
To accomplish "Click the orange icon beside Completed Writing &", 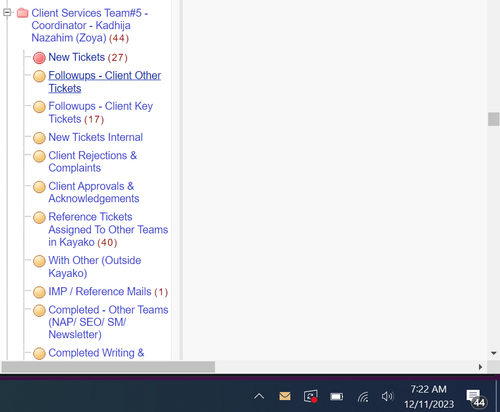I will (x=39, y=353).
